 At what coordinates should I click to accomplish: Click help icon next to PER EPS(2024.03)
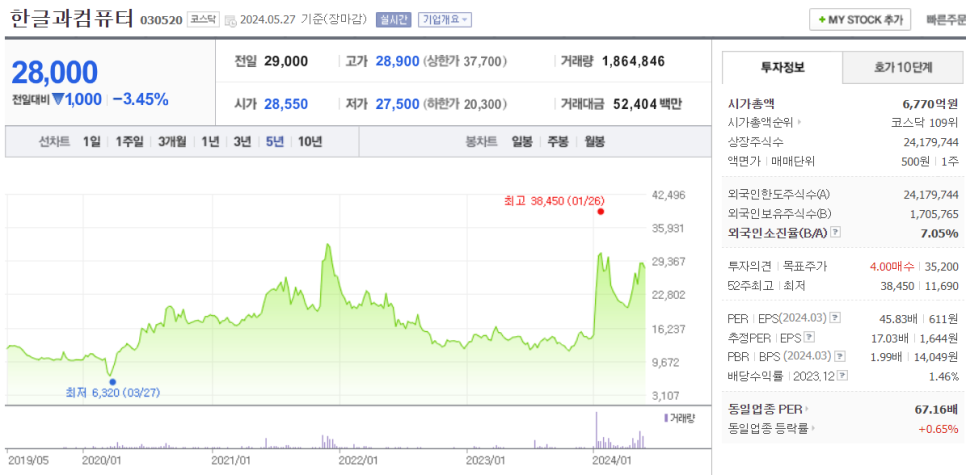[834, 318]
